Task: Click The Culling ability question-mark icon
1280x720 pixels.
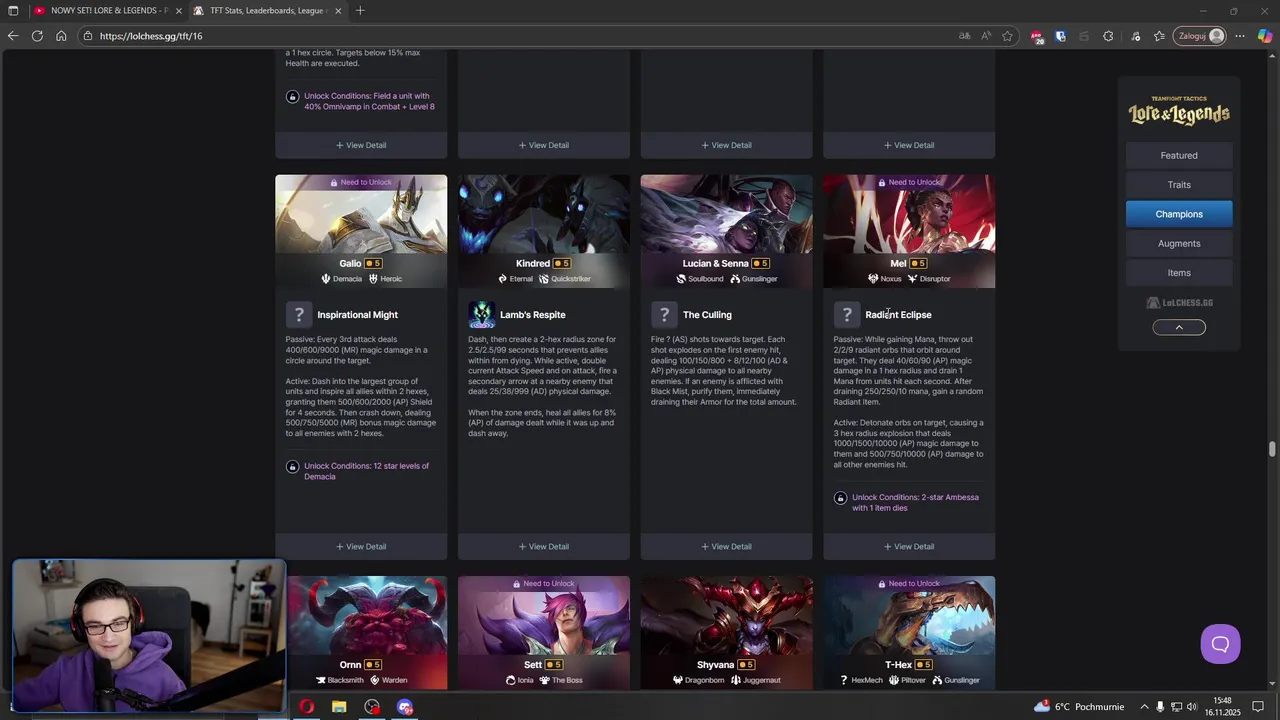Action: point(664,315)
